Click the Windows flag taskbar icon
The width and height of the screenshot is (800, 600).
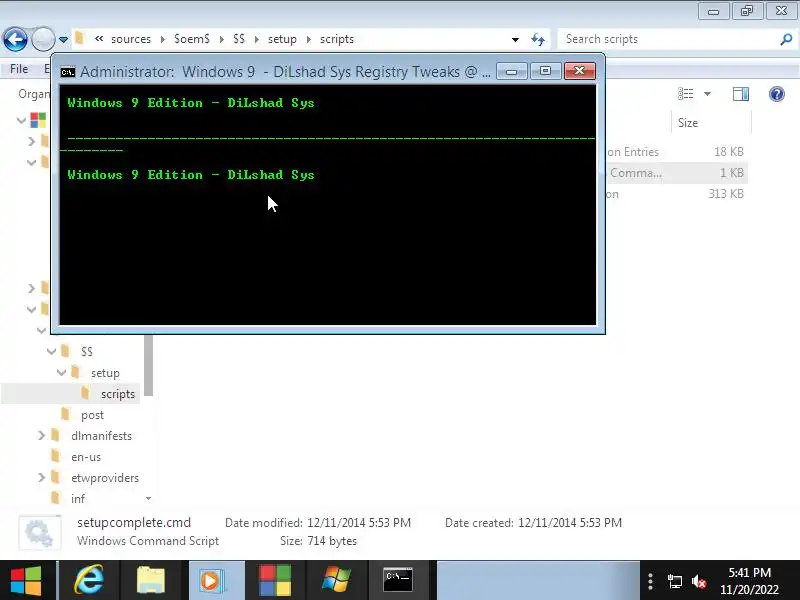pyautogui.click(x=336, y=580)
